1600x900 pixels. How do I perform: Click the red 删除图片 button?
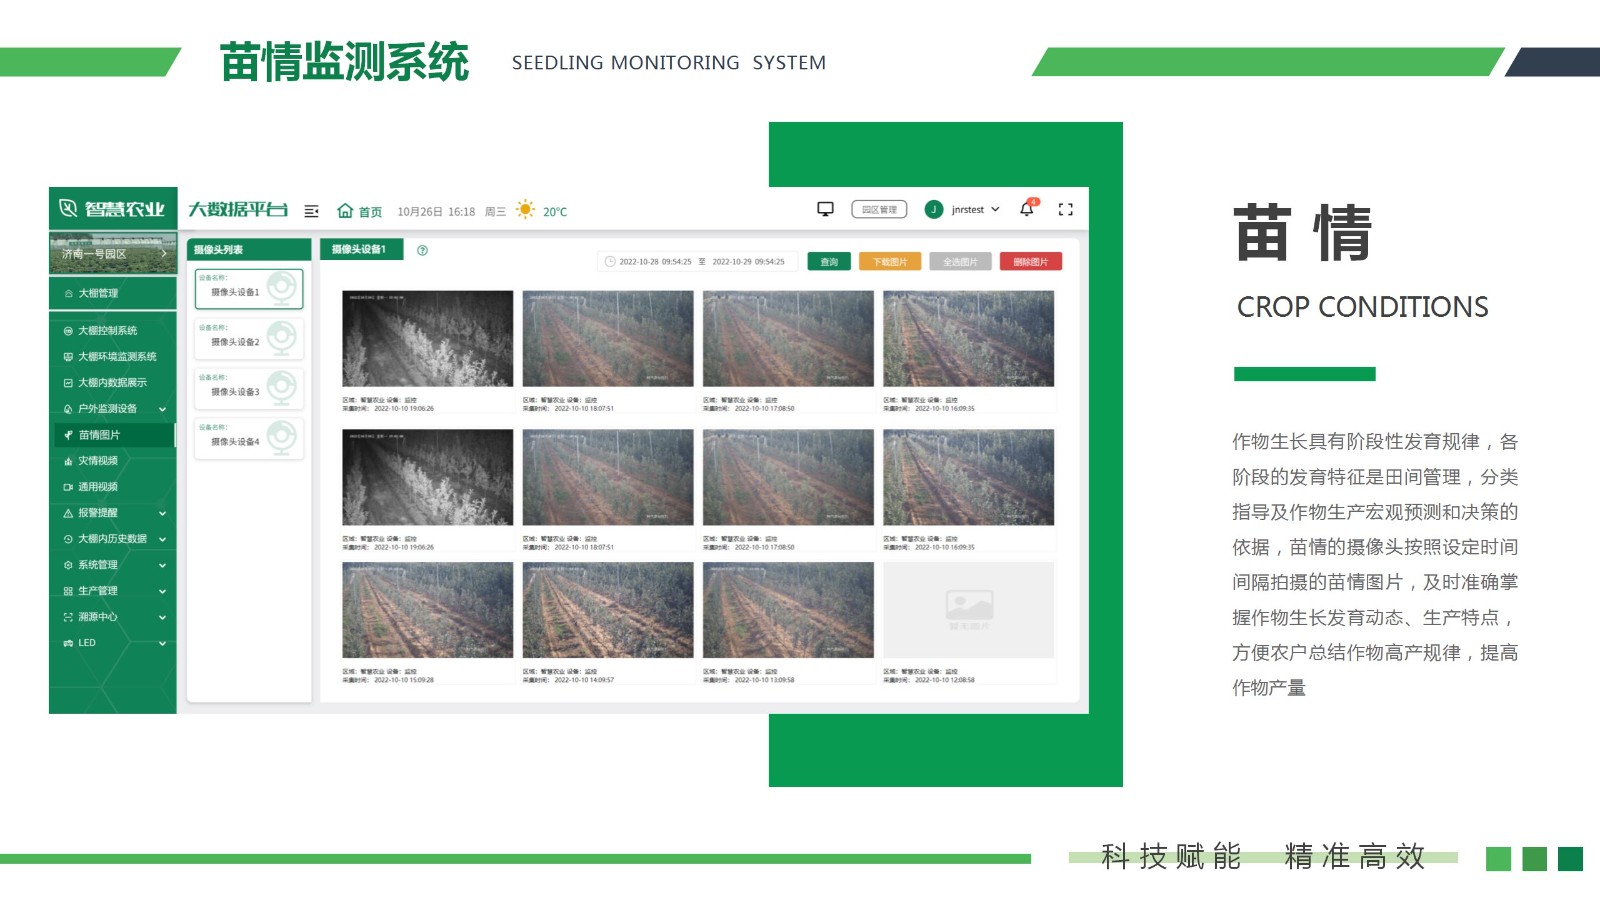click(1030, 262)
